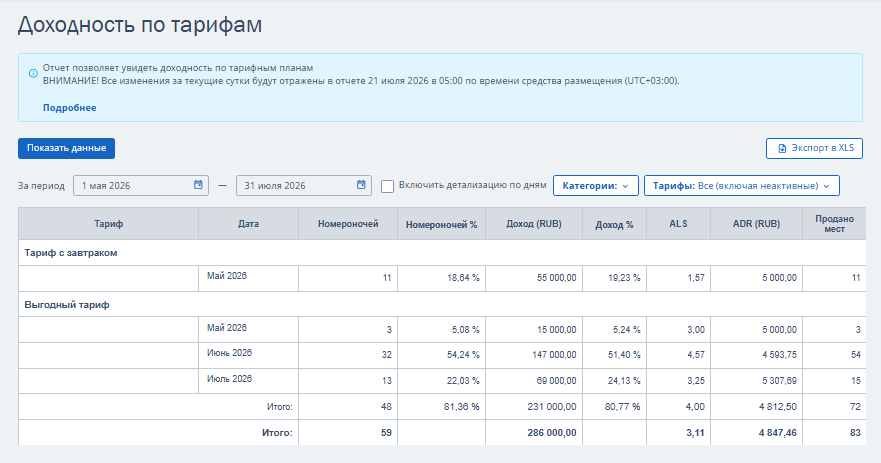Click the Доход % column header
The height and width of the screenshot is (463, 881).
pyautogui.click(x=614, y=224)
